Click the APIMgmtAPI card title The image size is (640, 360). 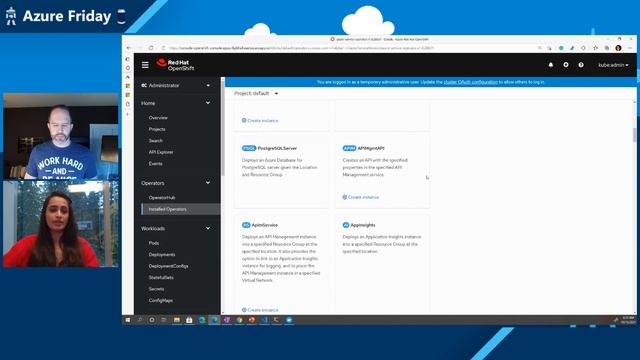click(371, 148)
